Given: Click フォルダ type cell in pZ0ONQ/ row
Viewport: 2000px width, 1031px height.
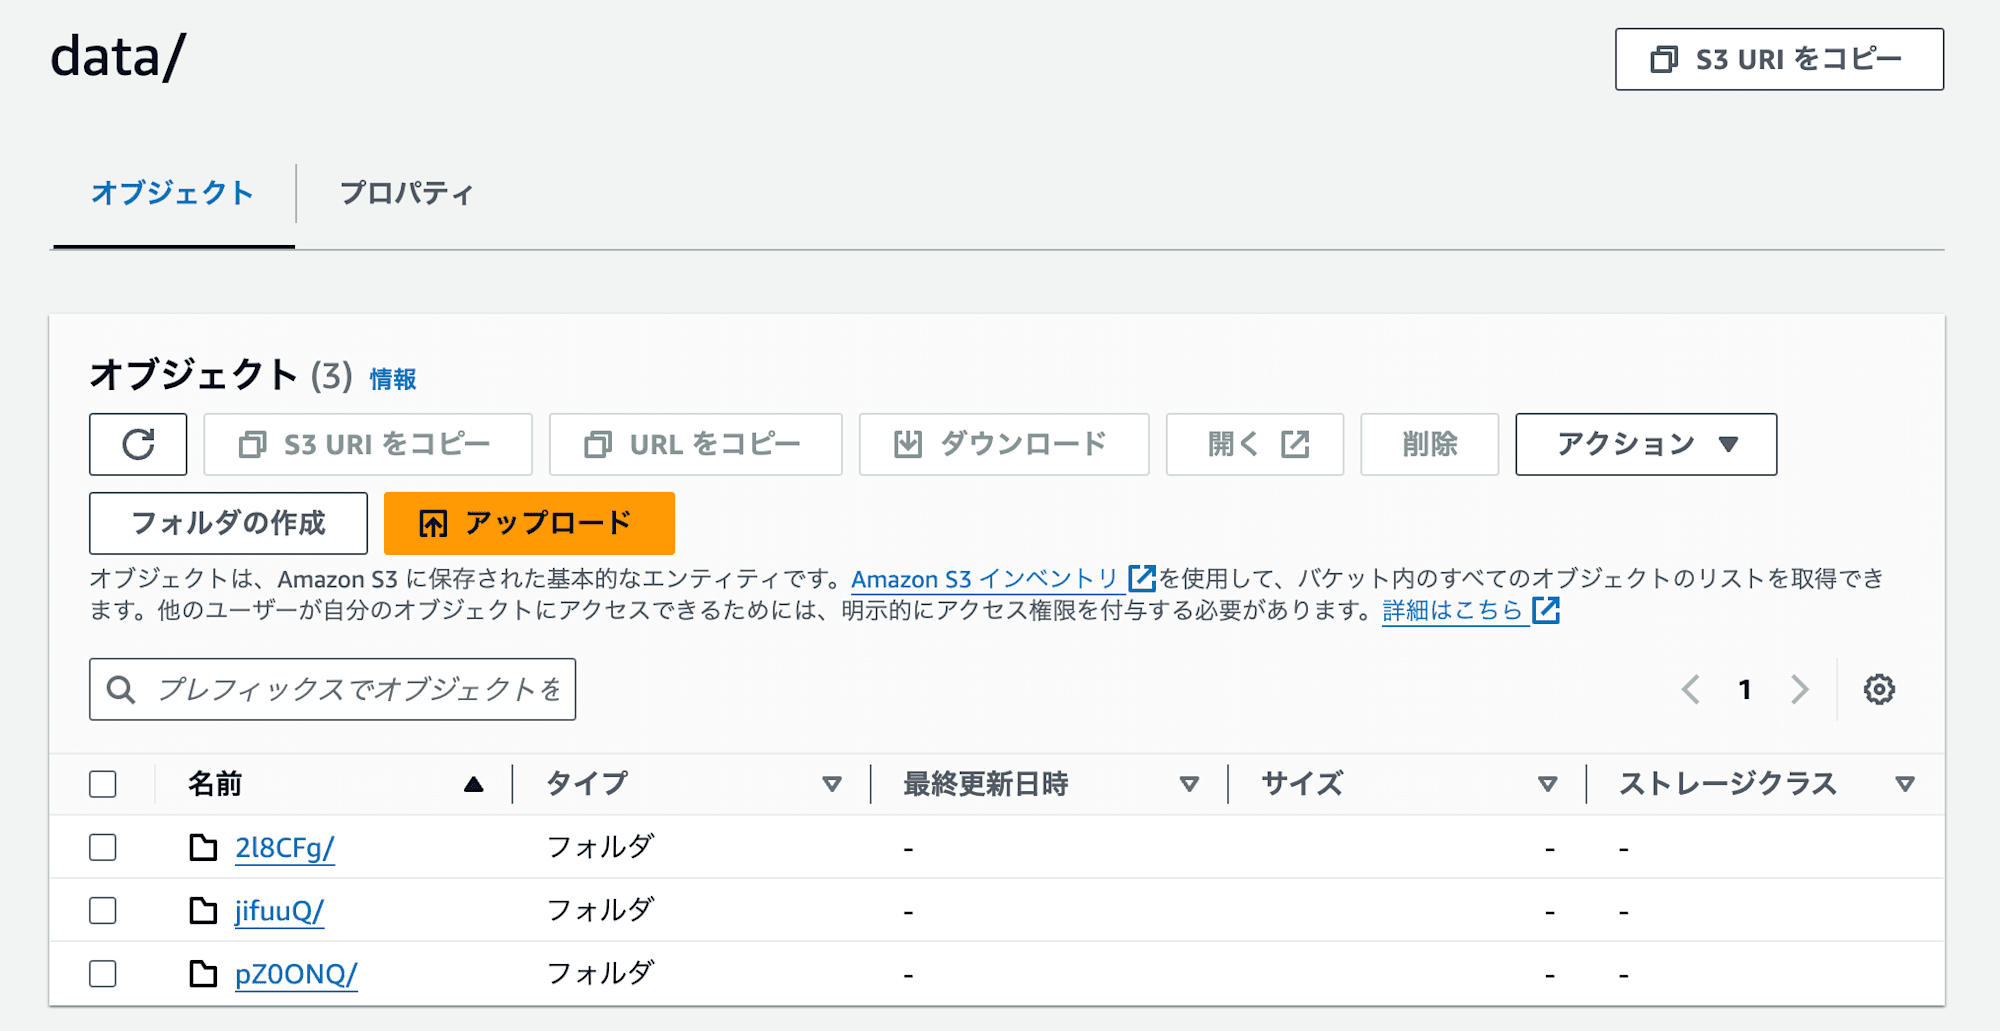Looking at the screenshot, I should (x=601, y=973).
